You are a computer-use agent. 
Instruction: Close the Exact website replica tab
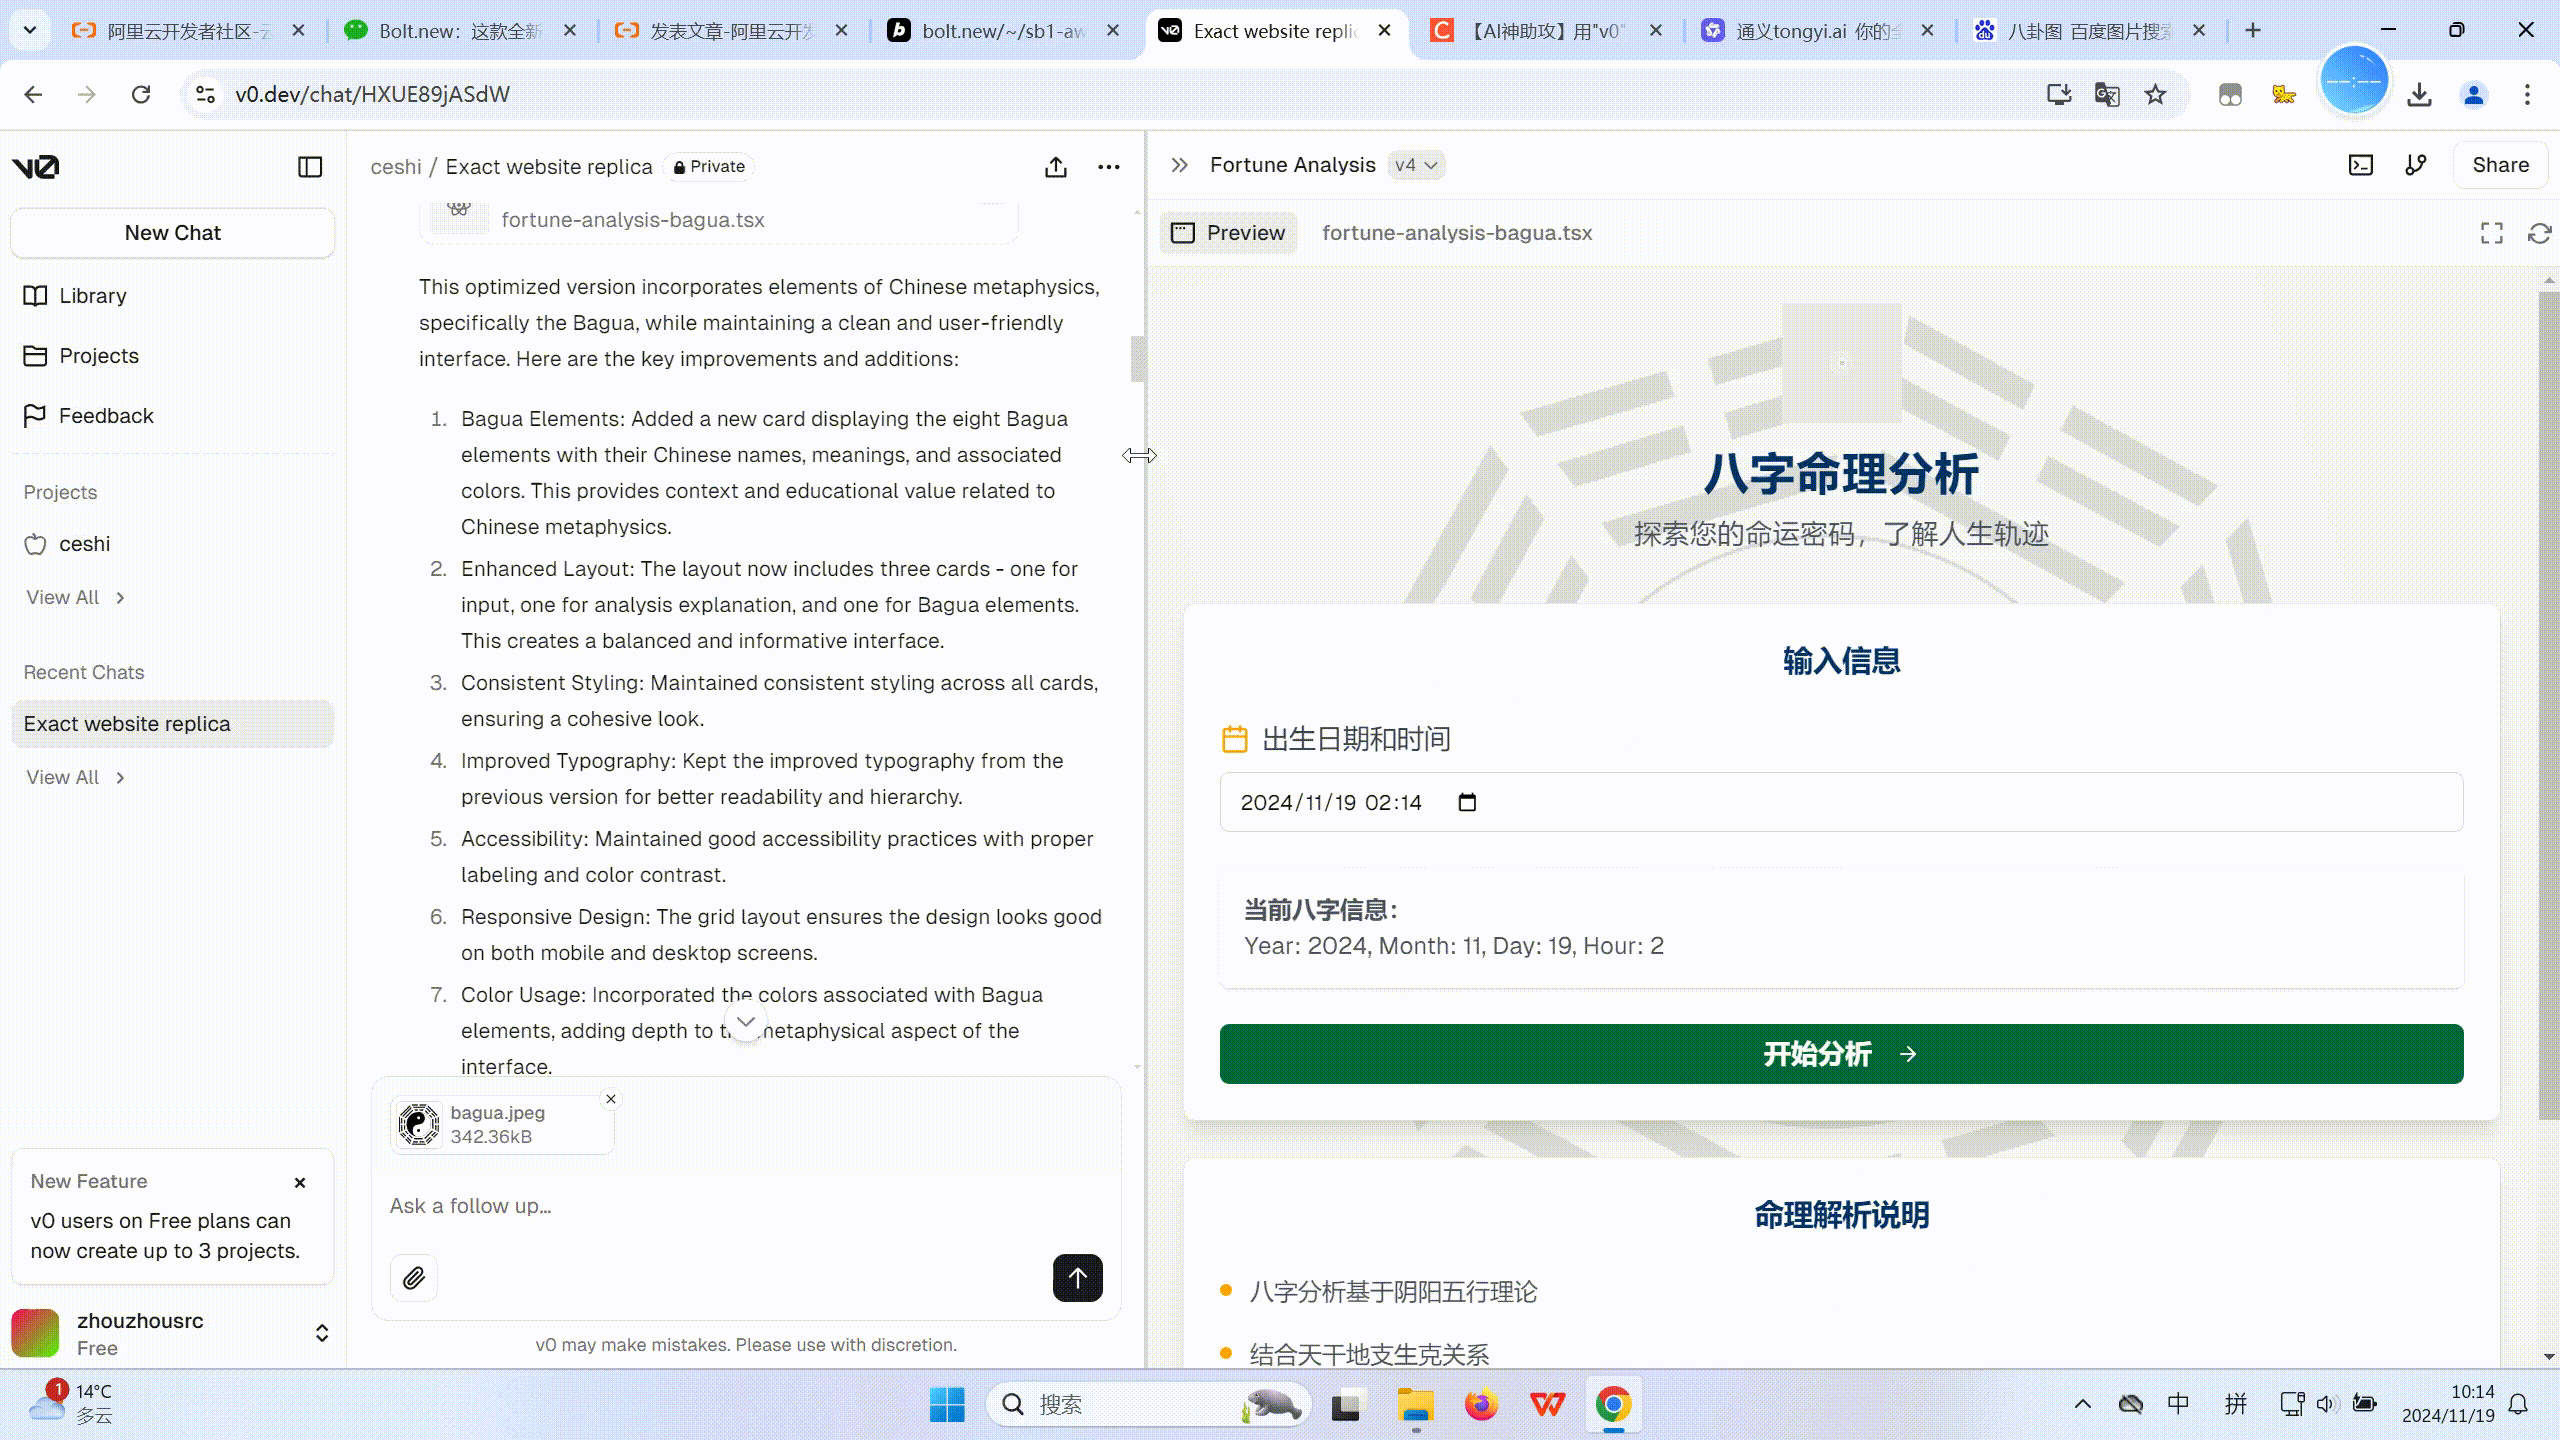[x=1385, y=30]
